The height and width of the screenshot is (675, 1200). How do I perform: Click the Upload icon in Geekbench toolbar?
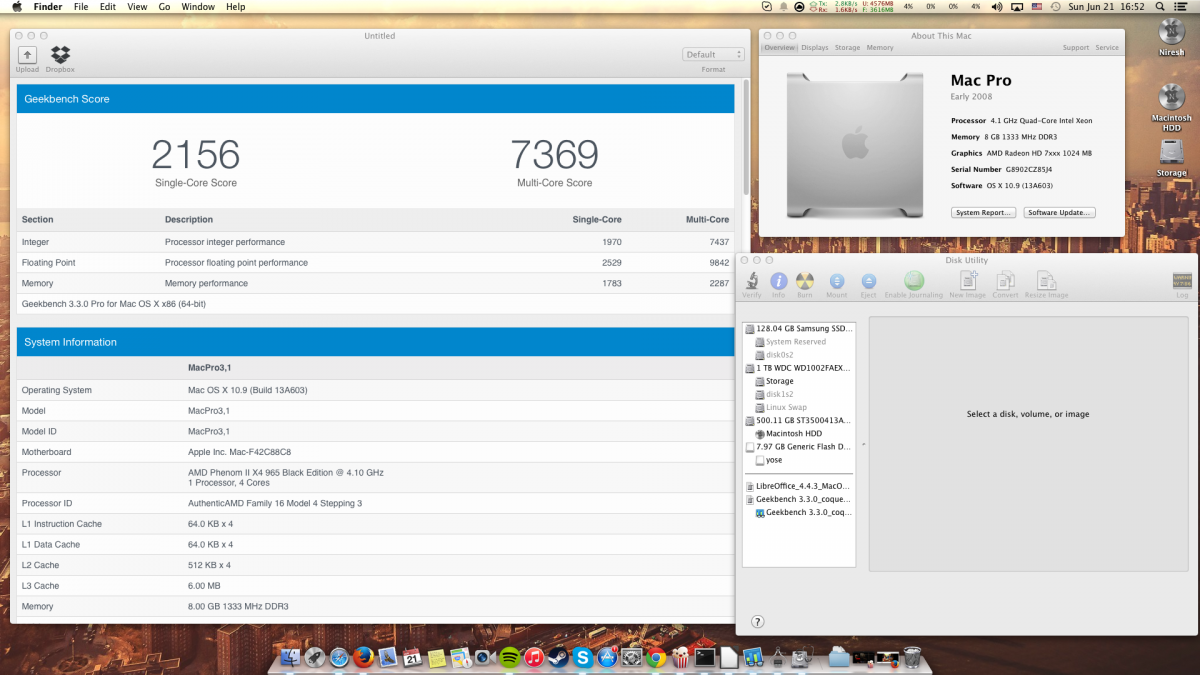pos(27,56)
